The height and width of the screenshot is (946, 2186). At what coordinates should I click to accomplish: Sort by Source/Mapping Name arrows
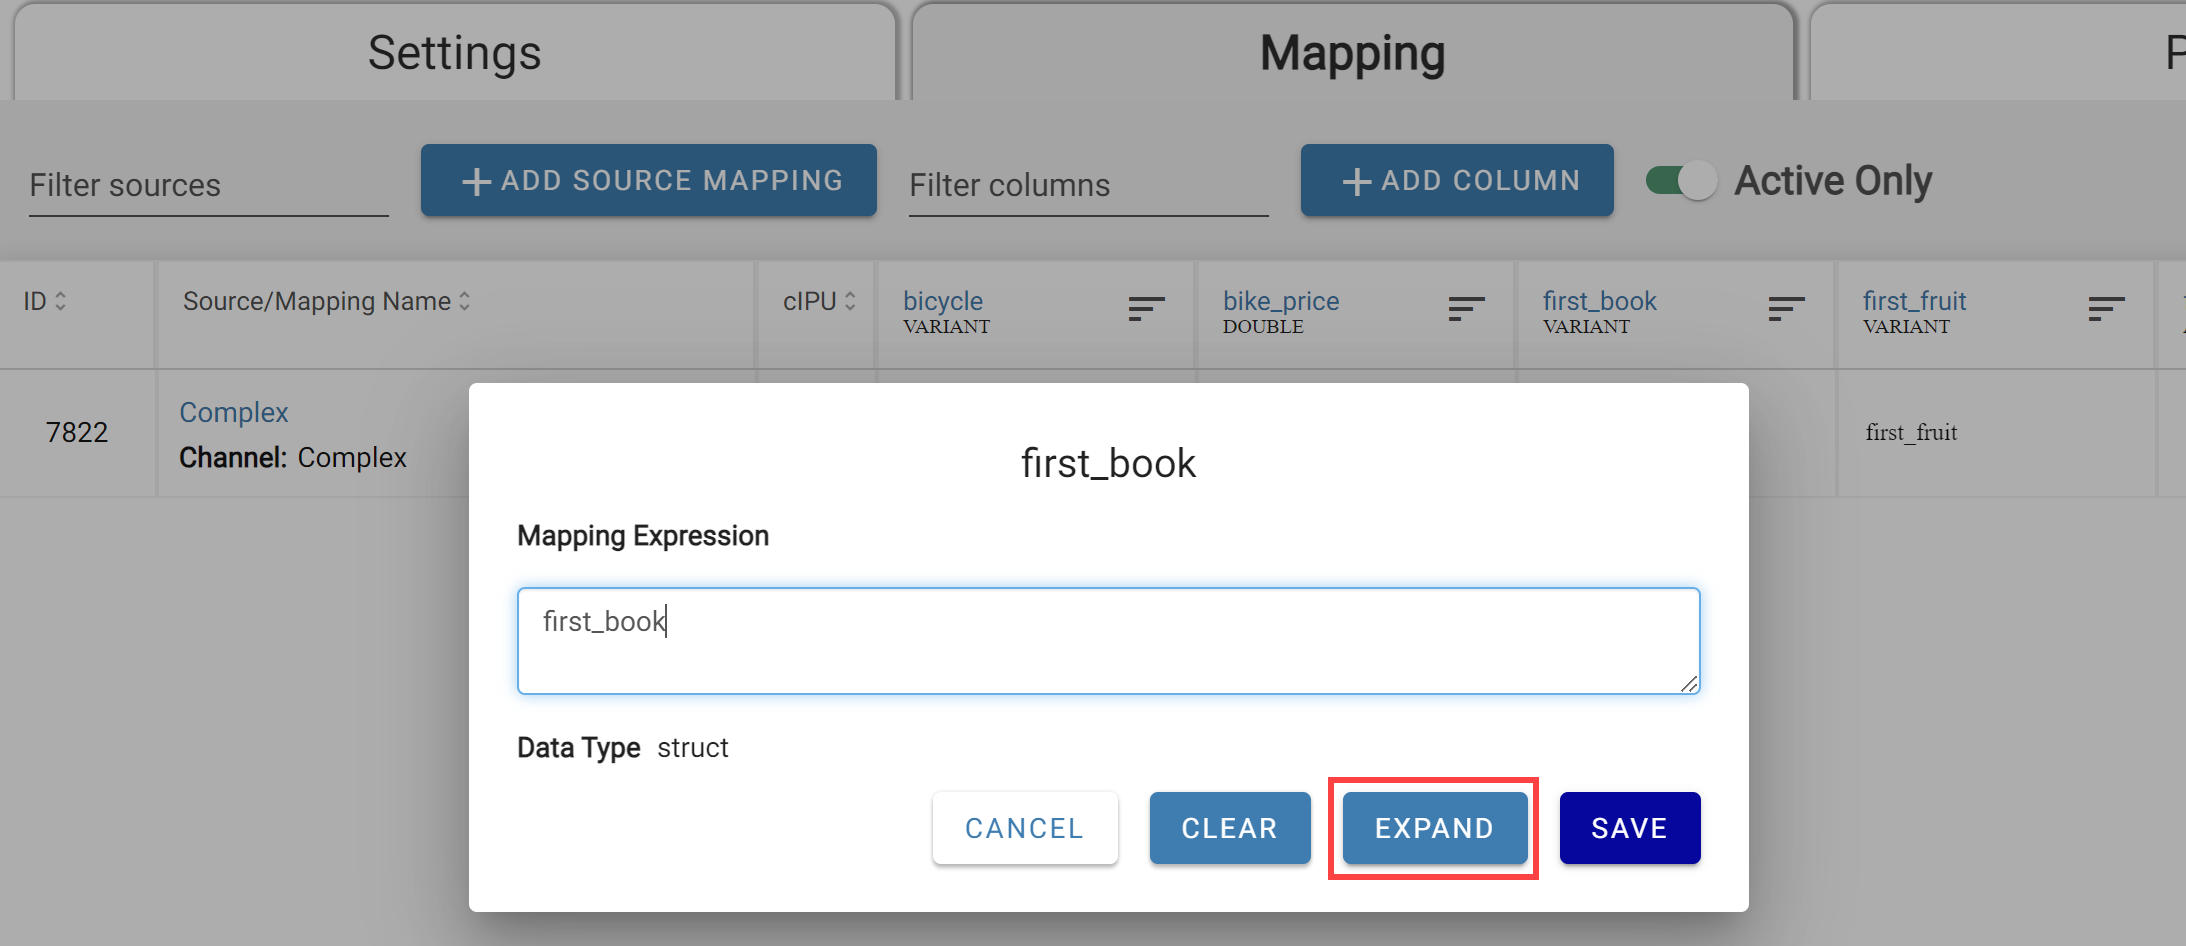point(465,301)
